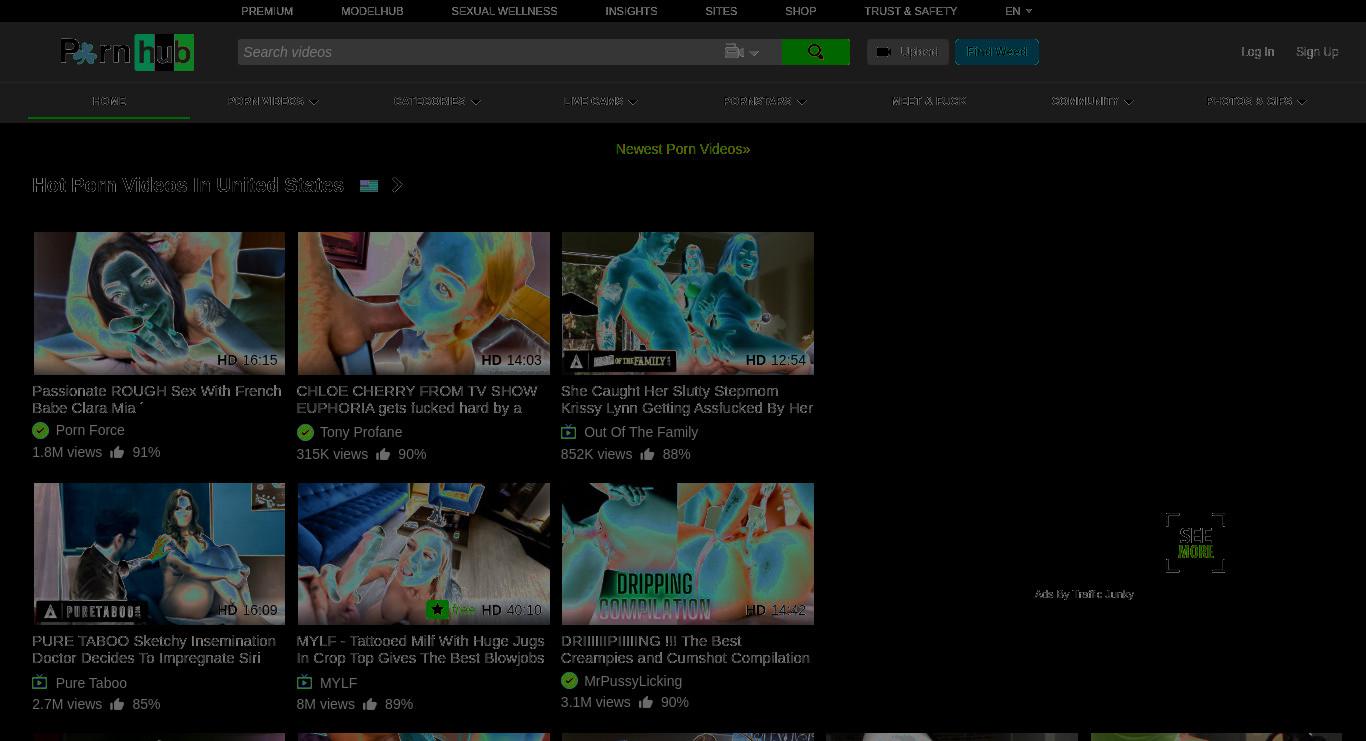Viewport: 1366px width, 741px height.
Task: Open the thumbnail with duration 12:54
Action: coord(687,303)
